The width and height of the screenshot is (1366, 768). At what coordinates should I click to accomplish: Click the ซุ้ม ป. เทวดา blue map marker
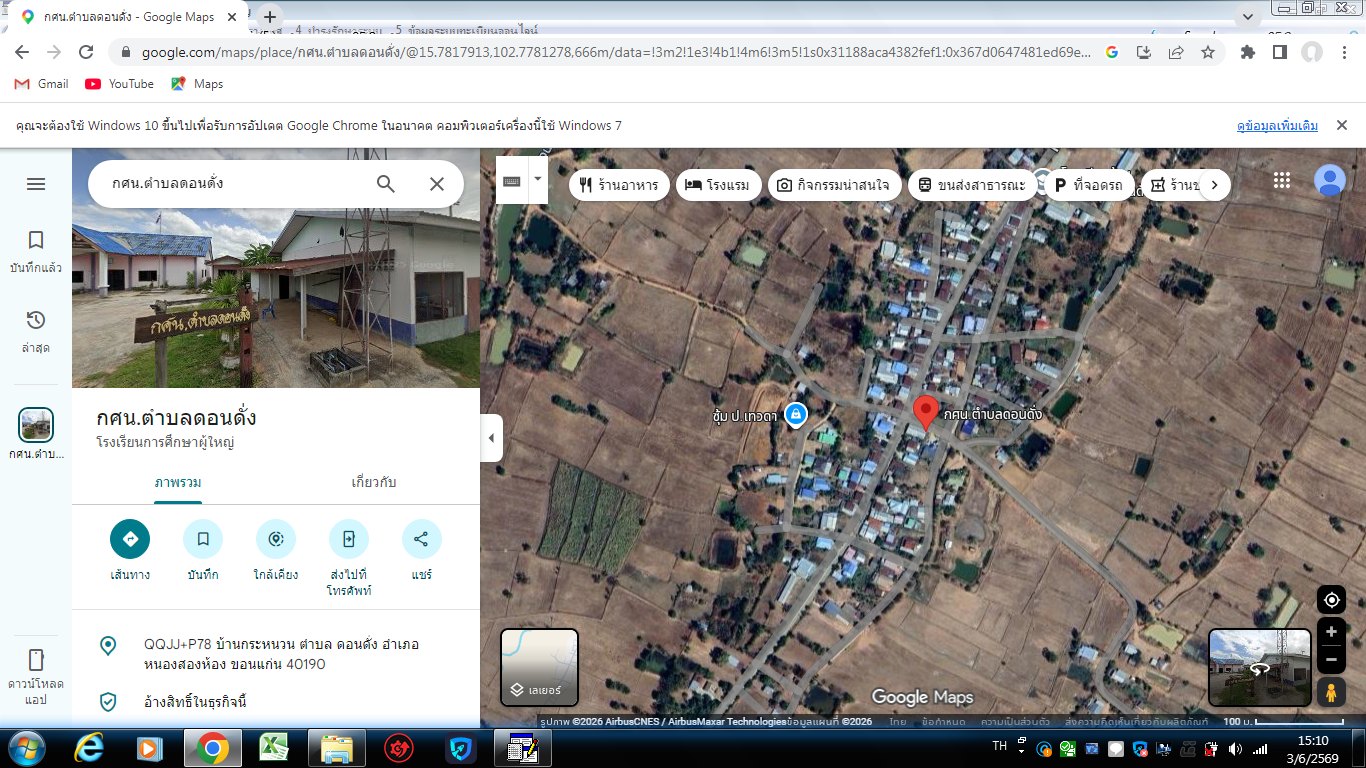tap(795, 414)
